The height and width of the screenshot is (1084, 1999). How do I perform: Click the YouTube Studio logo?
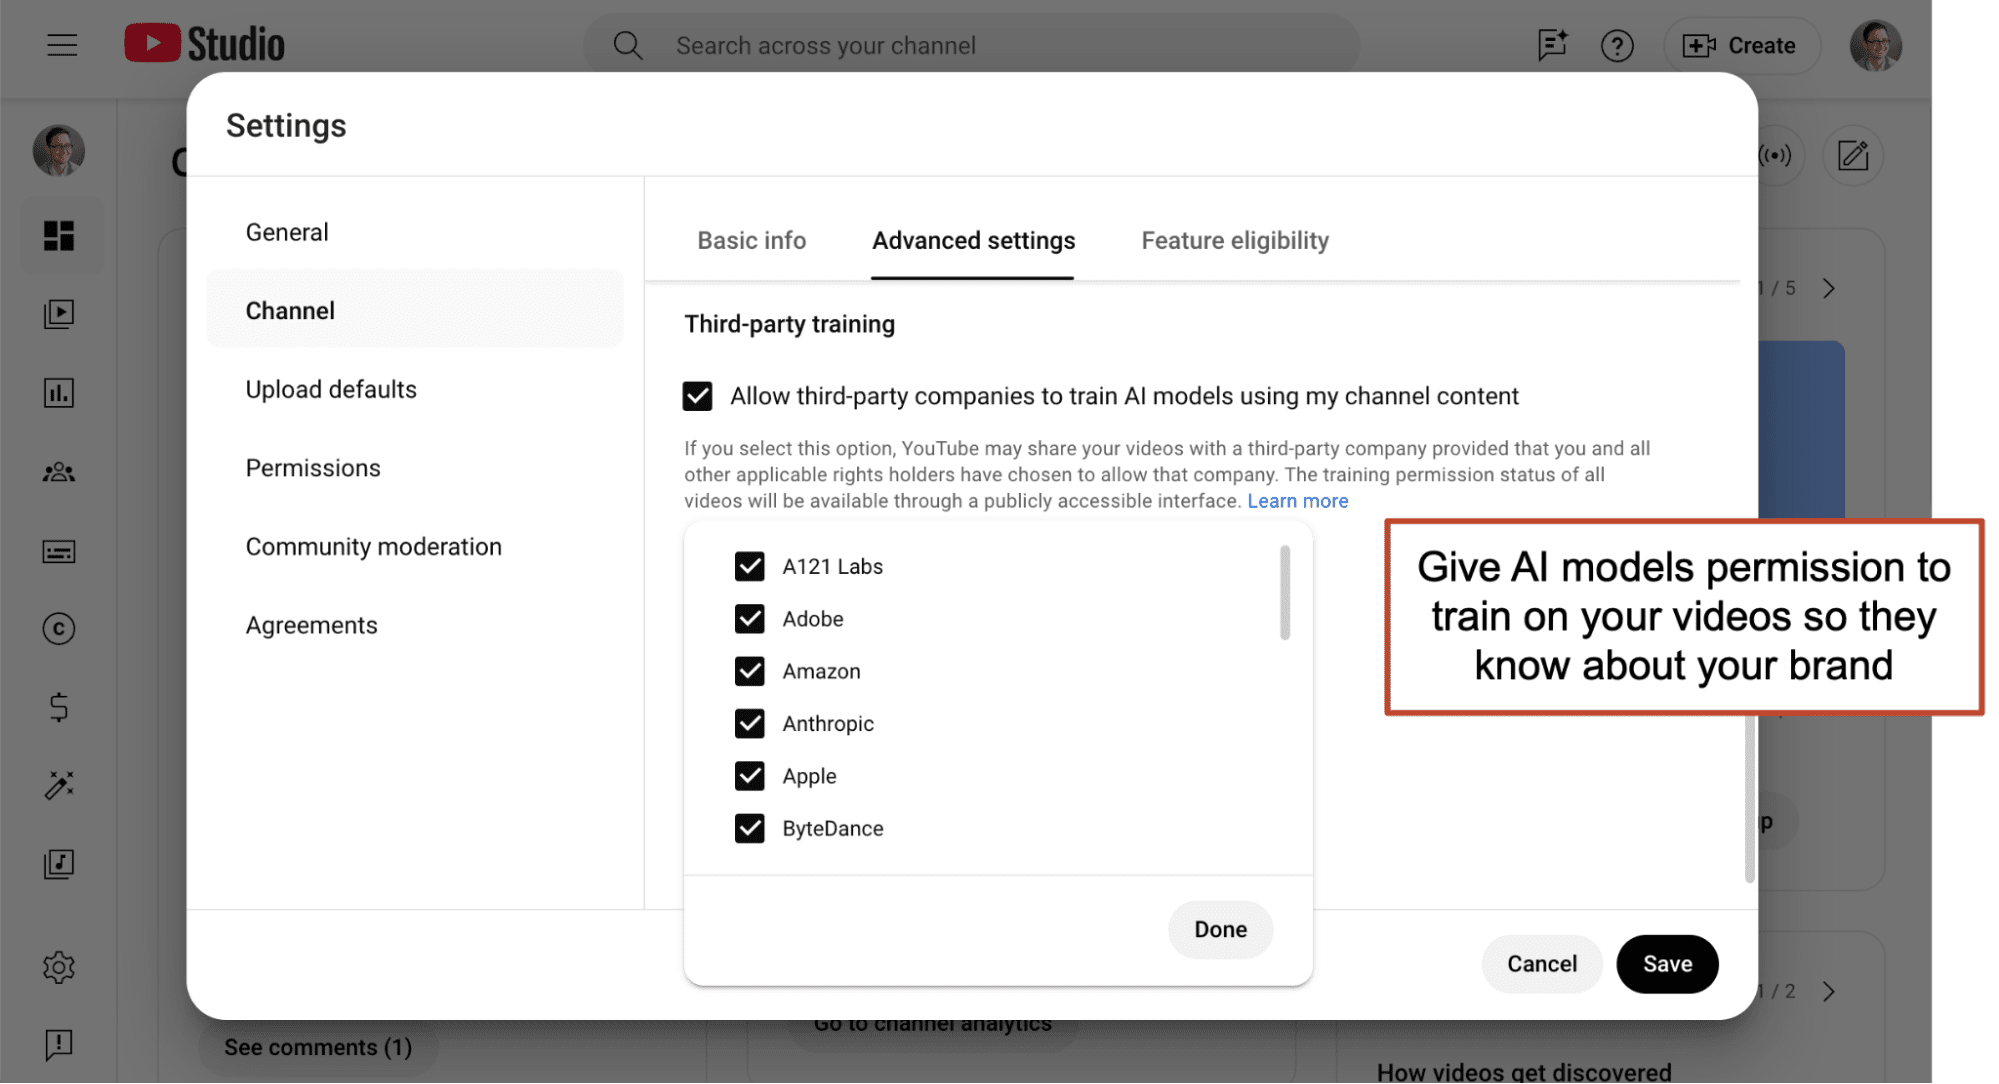click(x=204, y=44)
